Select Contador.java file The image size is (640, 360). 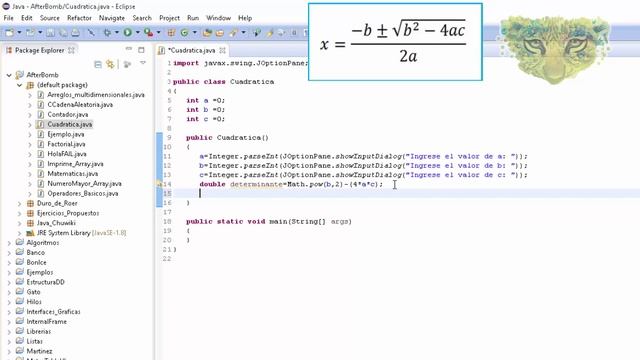pos(67,114)
